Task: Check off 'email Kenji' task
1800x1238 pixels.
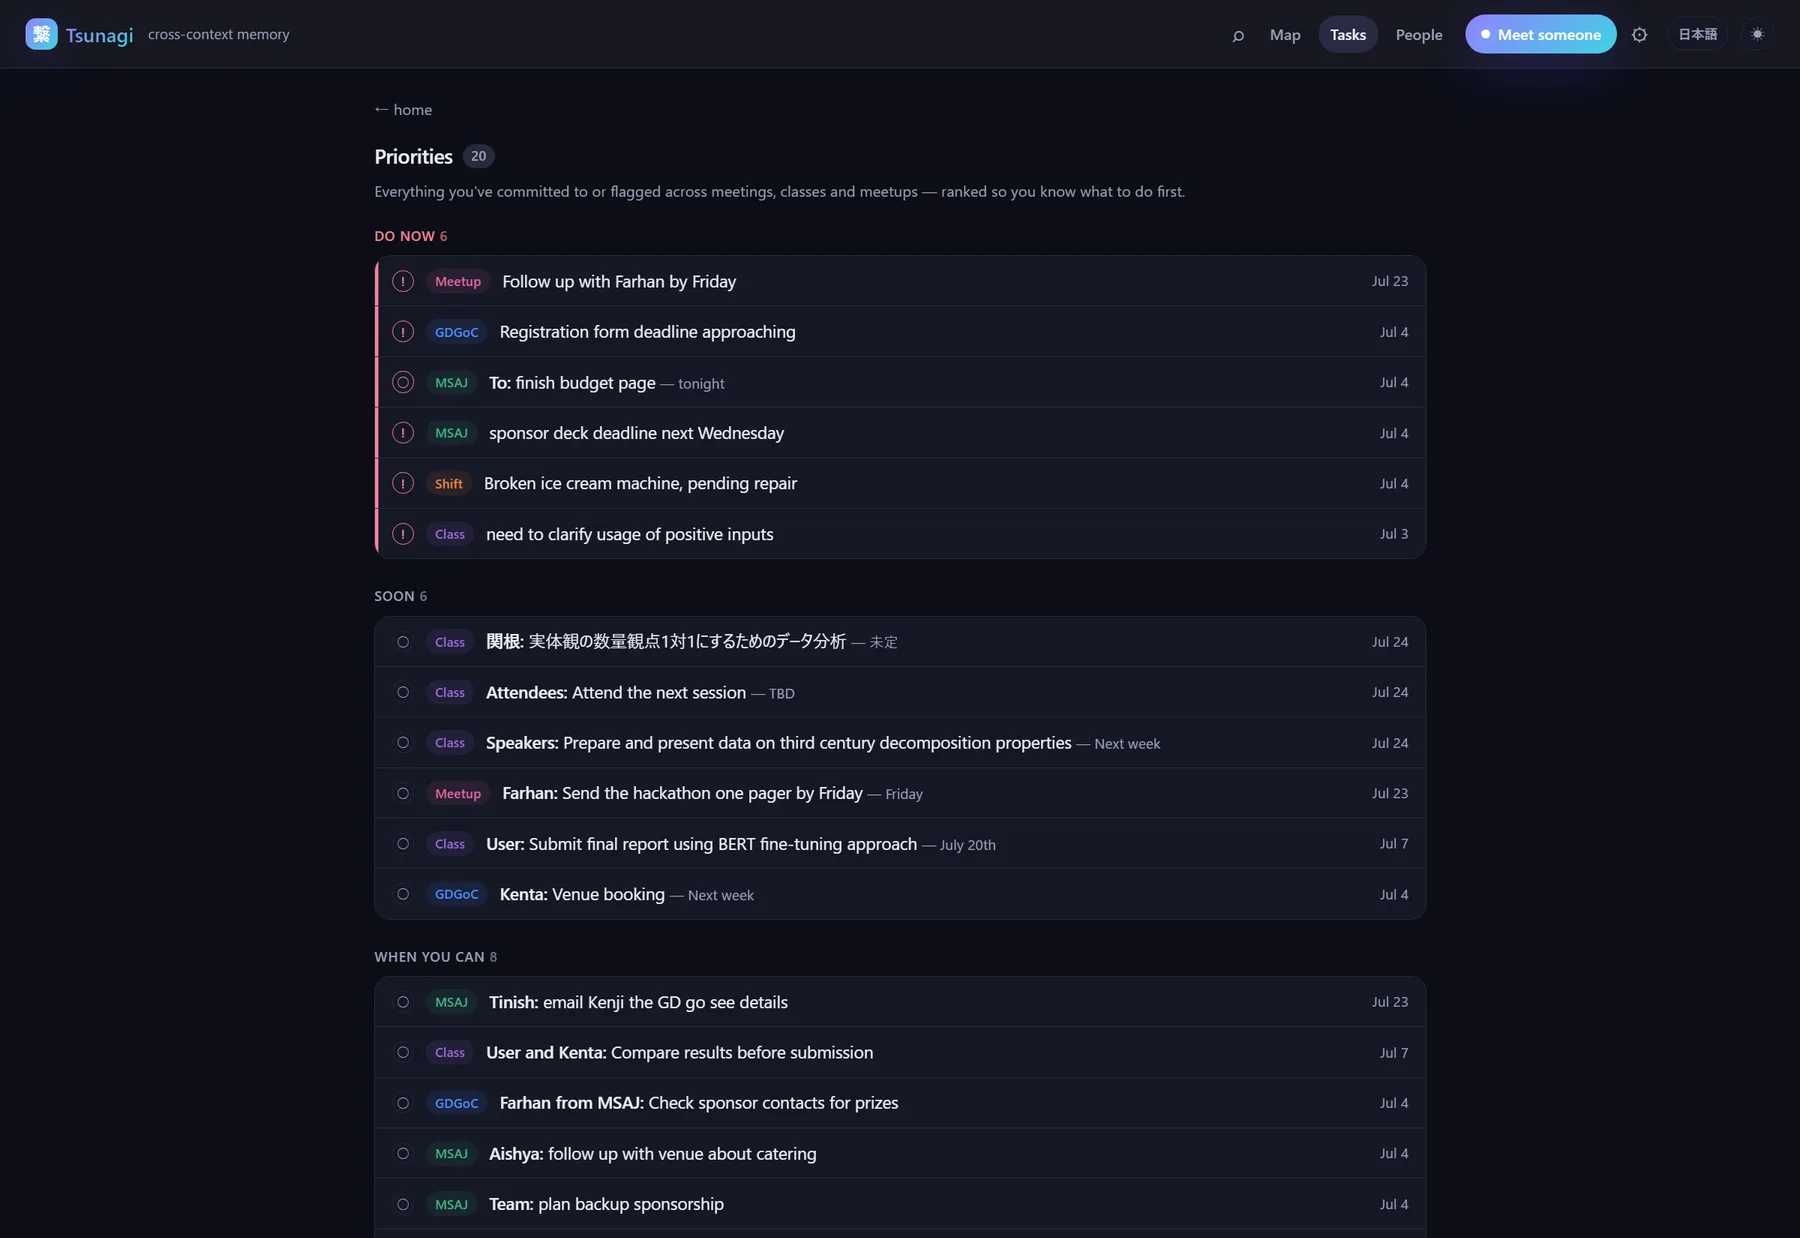Action: coord(403,1002)
